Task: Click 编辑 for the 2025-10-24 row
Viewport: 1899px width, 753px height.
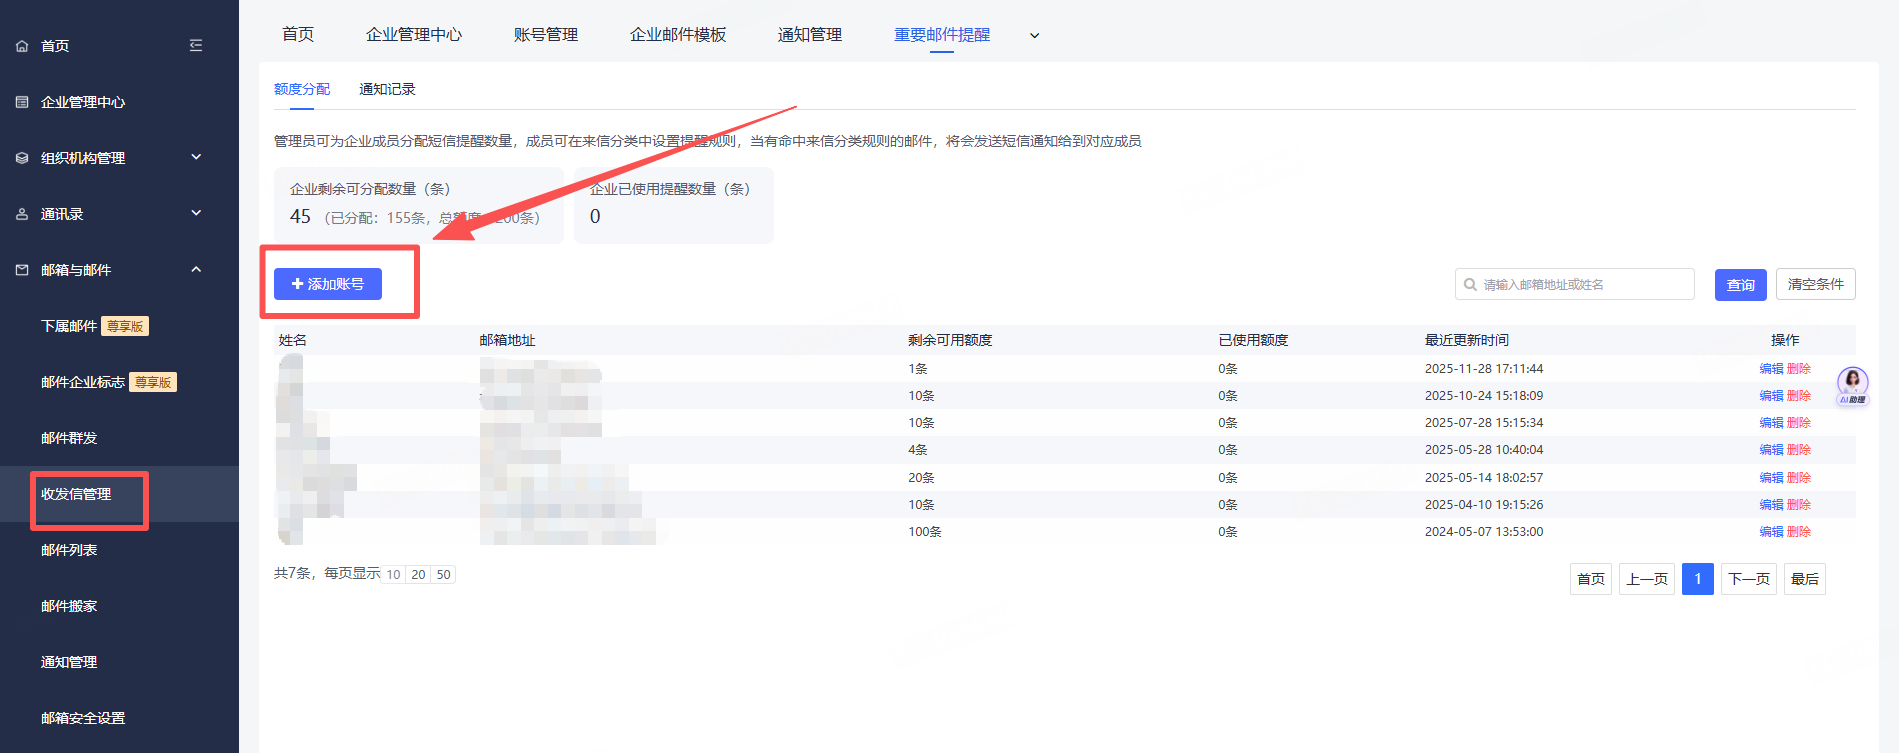Action: tap(1771, 396)
